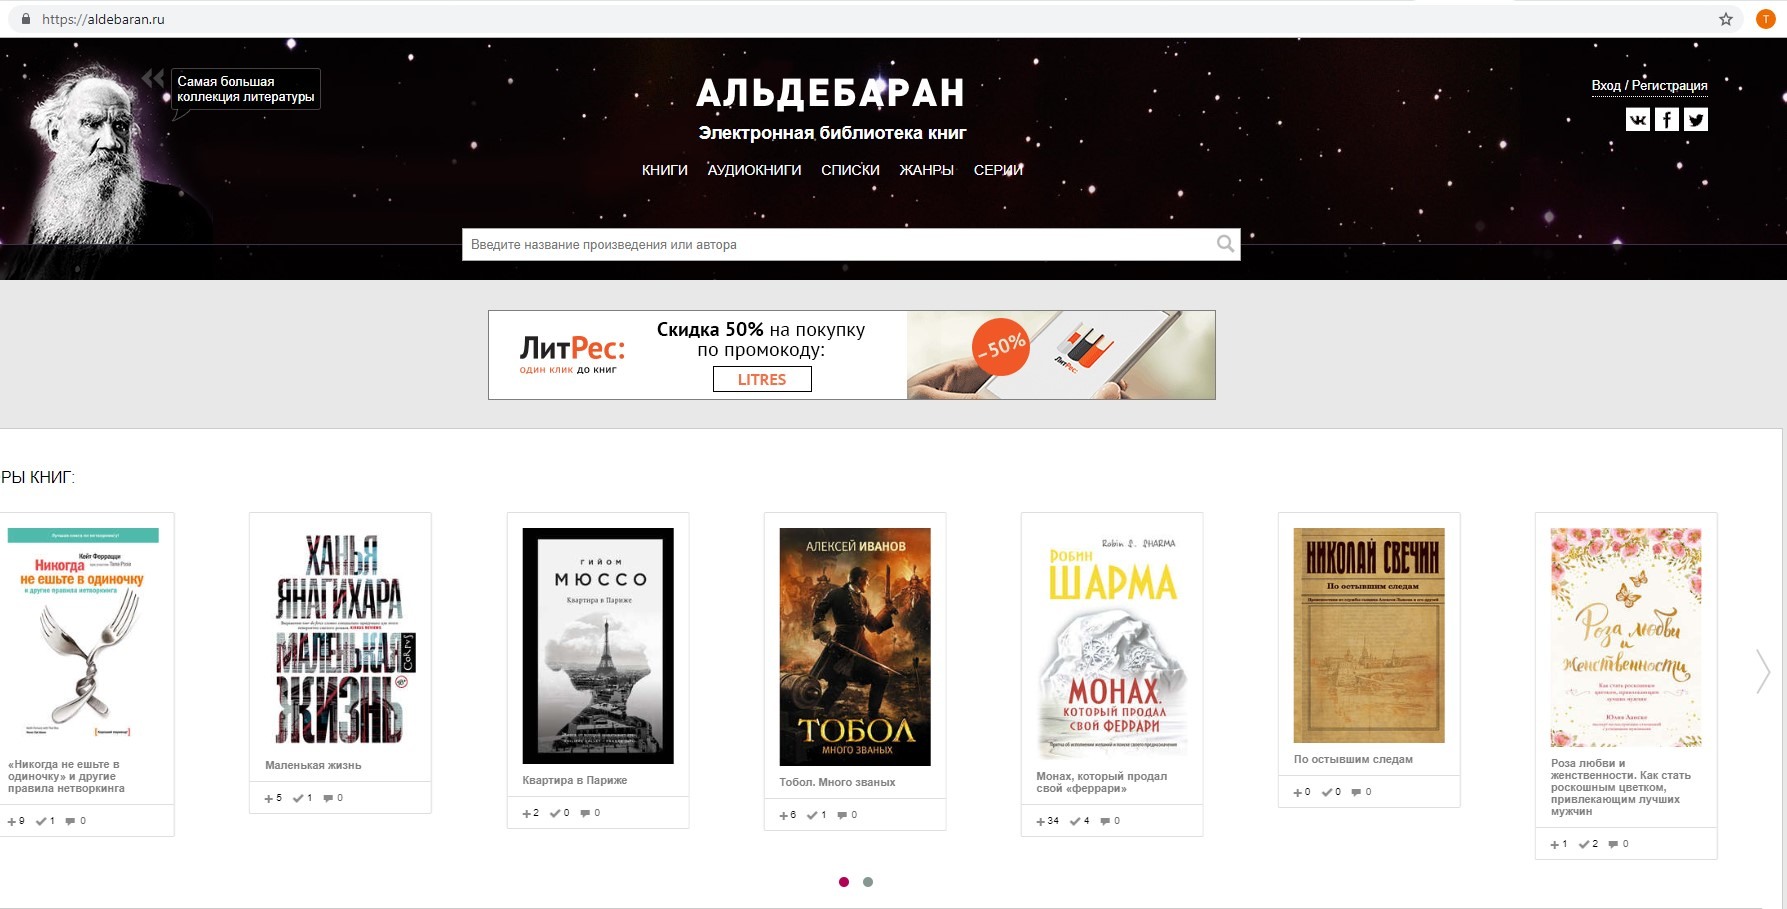Viewport: 1787px width, 909px height.
Task: Click the Вход / Регистрация link
Action: point(1649,85)
